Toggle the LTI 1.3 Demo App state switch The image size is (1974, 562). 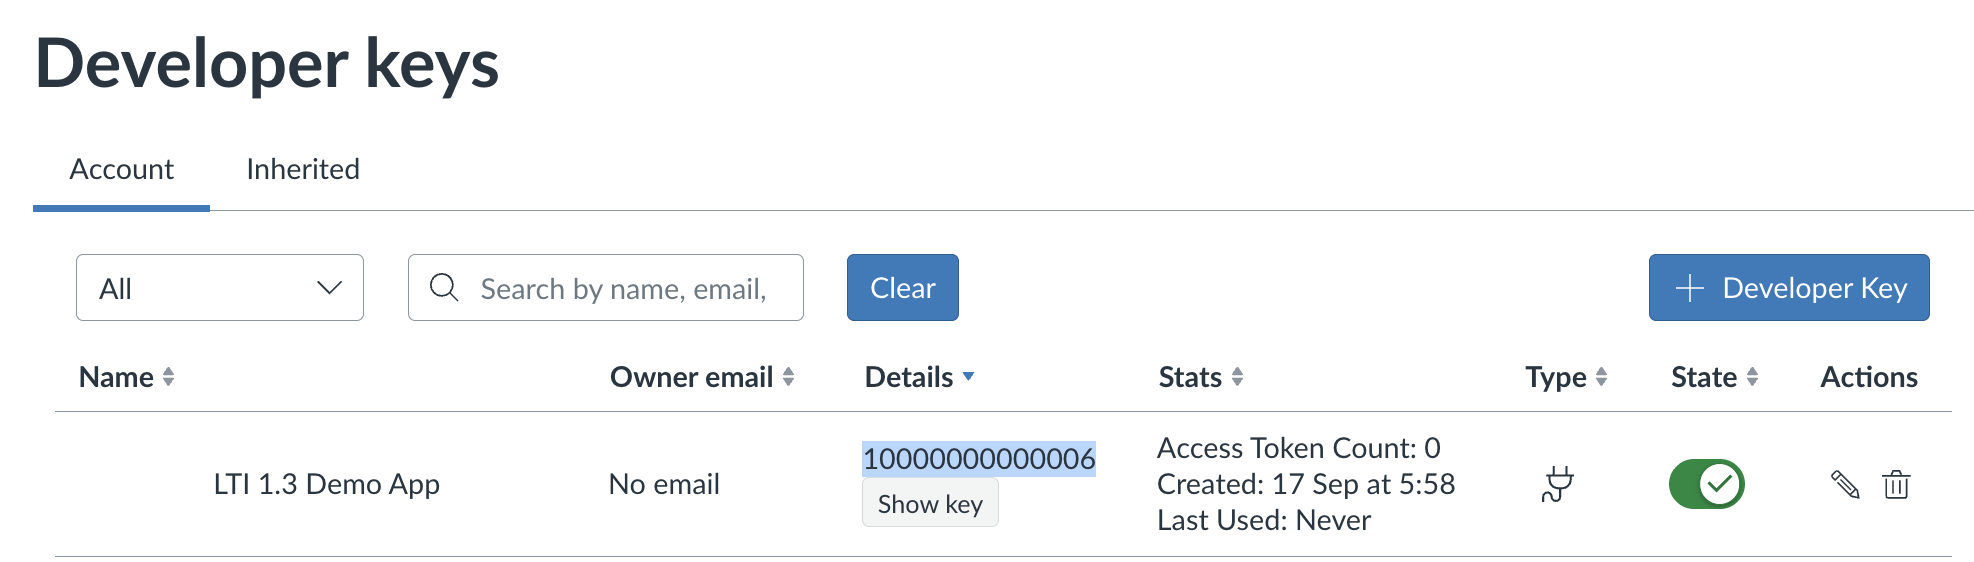1706,485
